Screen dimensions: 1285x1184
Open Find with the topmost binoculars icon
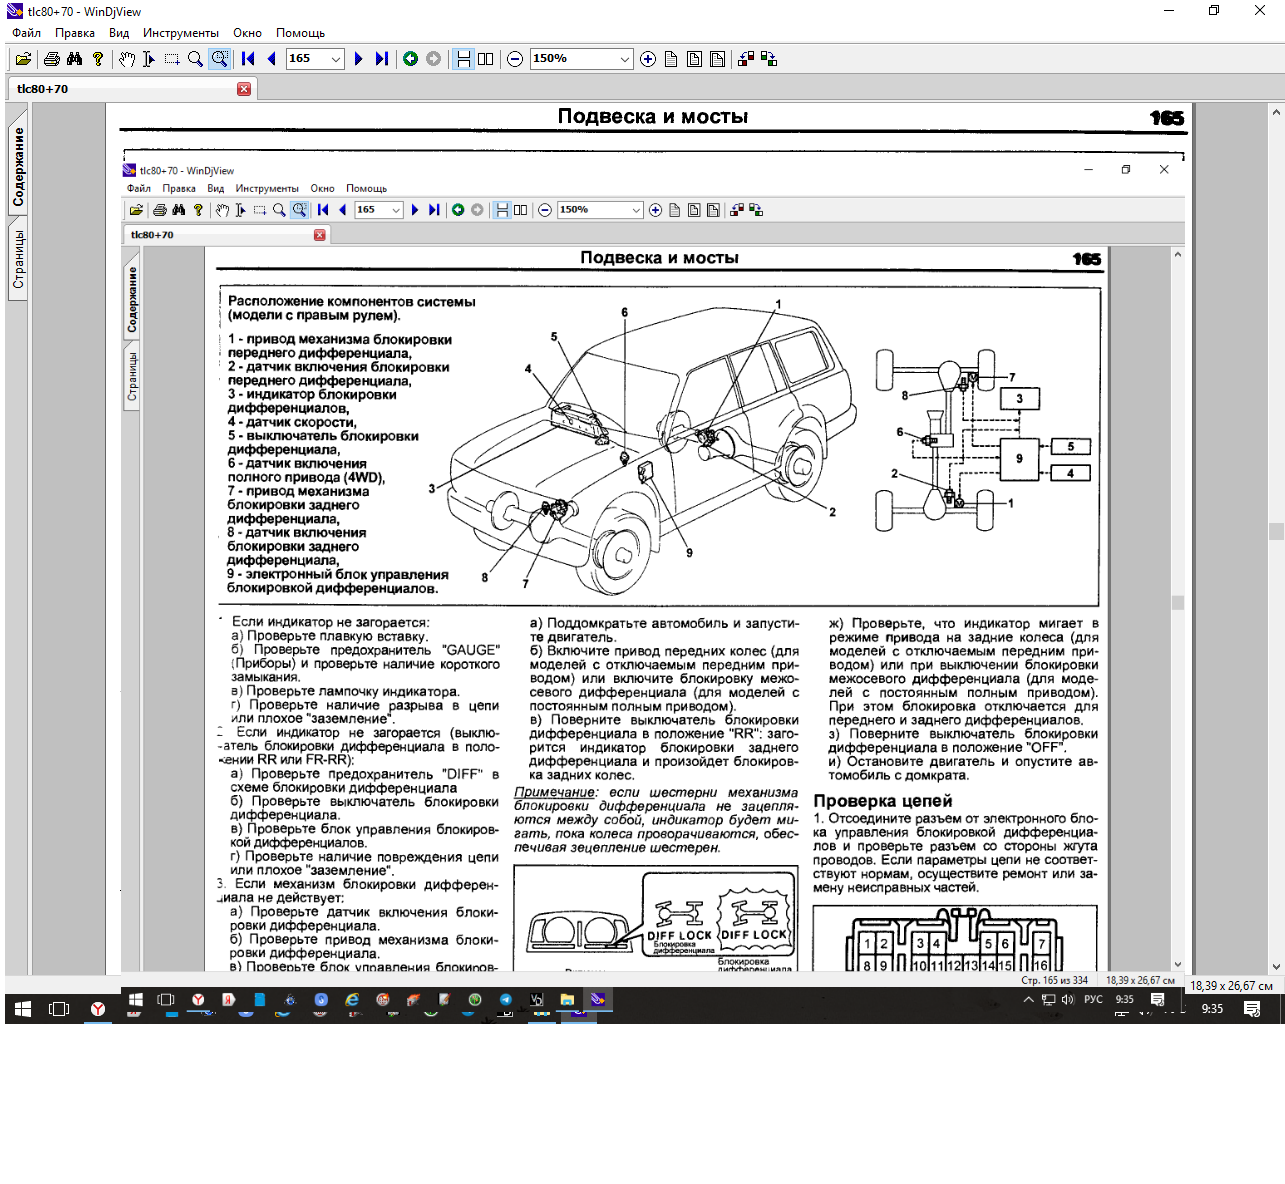coord(74,59)
